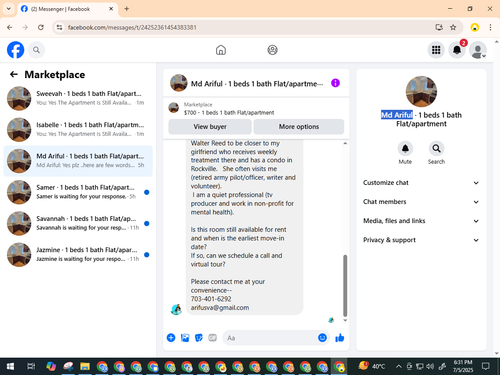This screenshot has height=375, width=500.
Task: Click sender avatar beside the message
Action: point(176,309)
